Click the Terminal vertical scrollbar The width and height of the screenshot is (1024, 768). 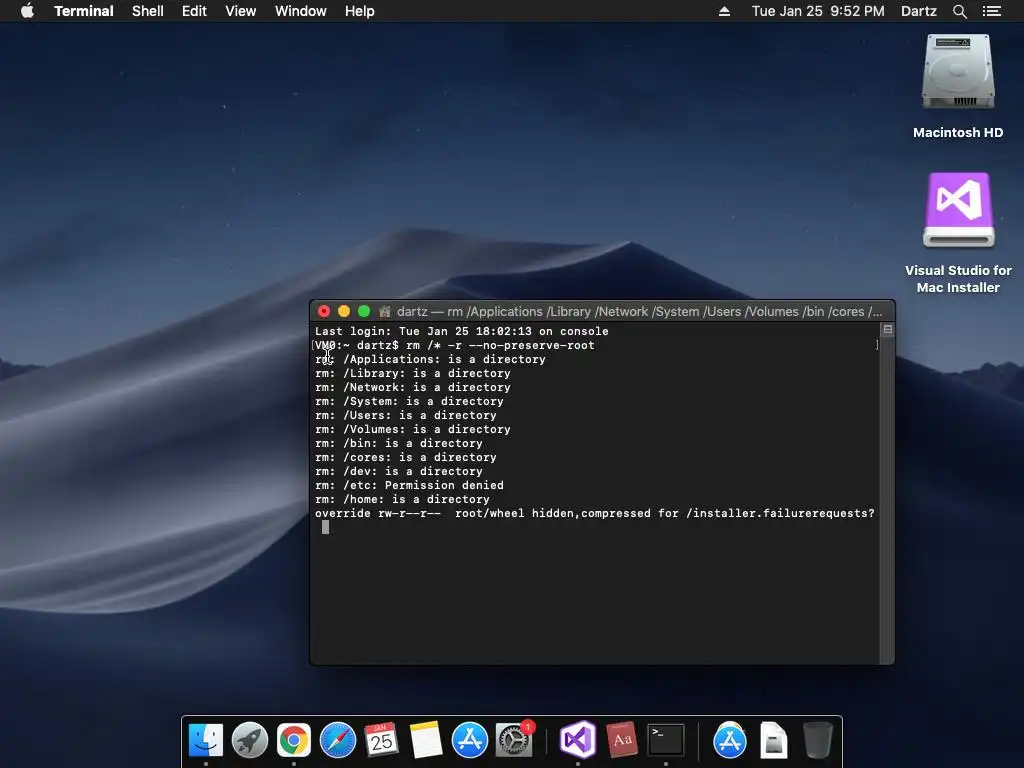click(887, 500)
